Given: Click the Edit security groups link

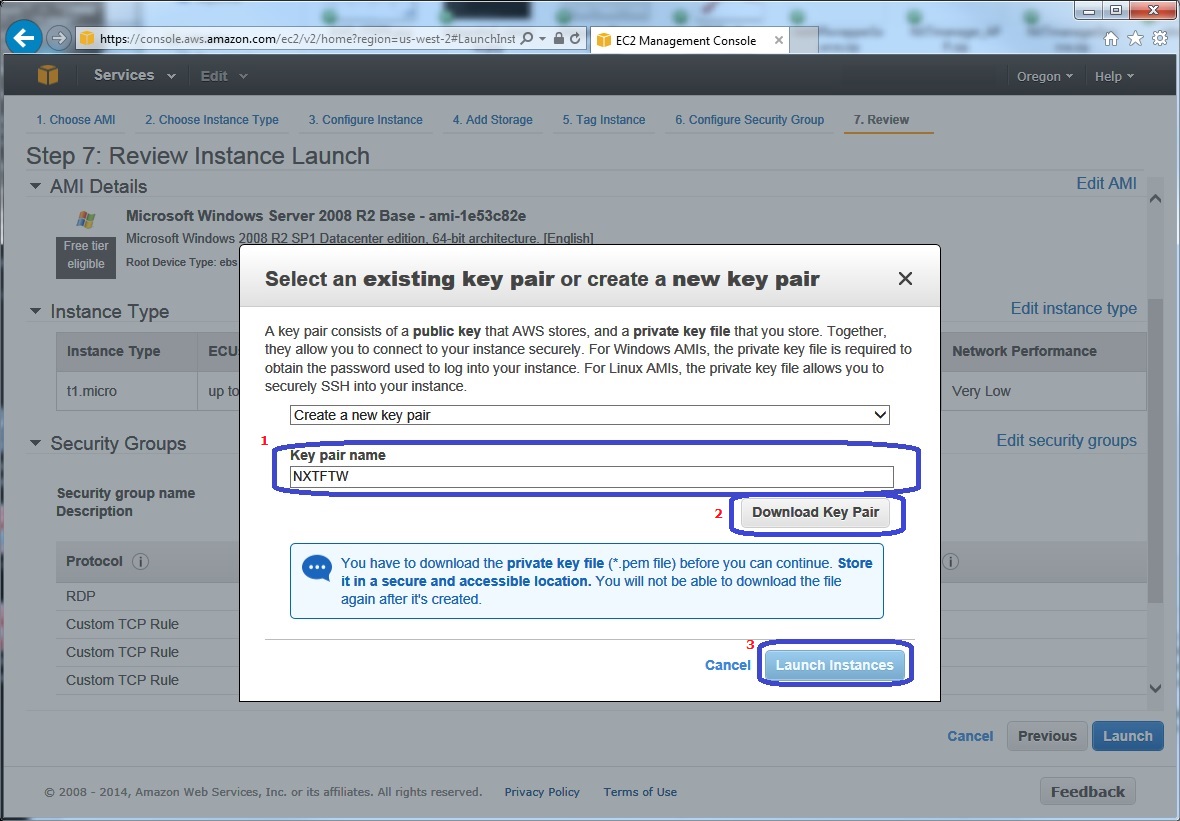Looking at the screenshot, I should tap(1066, 440).
